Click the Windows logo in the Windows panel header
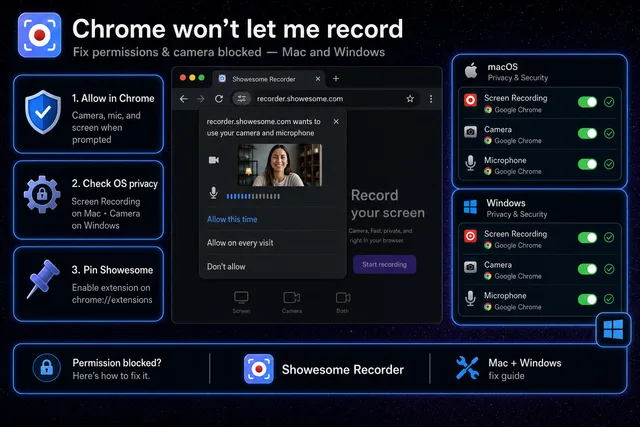The height and width of the screenshot is (427, 640). click(x=470, y=207)
